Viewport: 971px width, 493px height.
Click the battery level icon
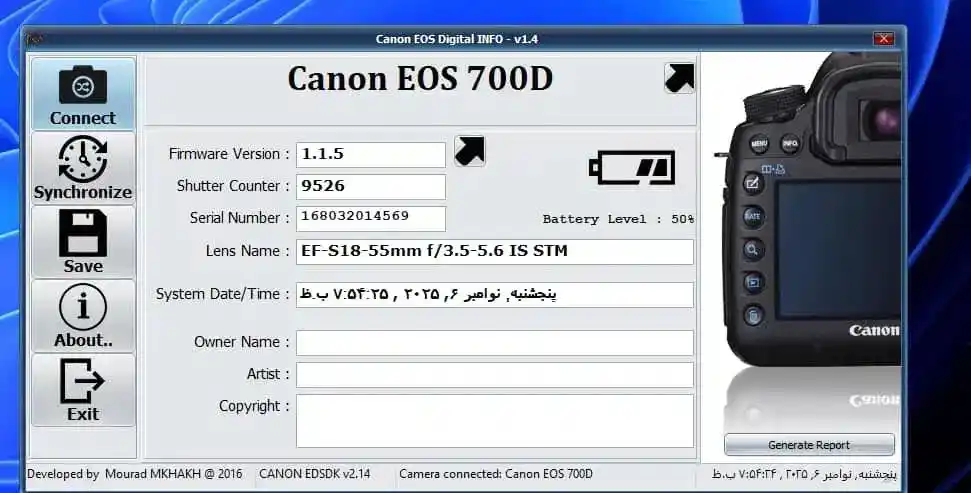click(631, 167)
